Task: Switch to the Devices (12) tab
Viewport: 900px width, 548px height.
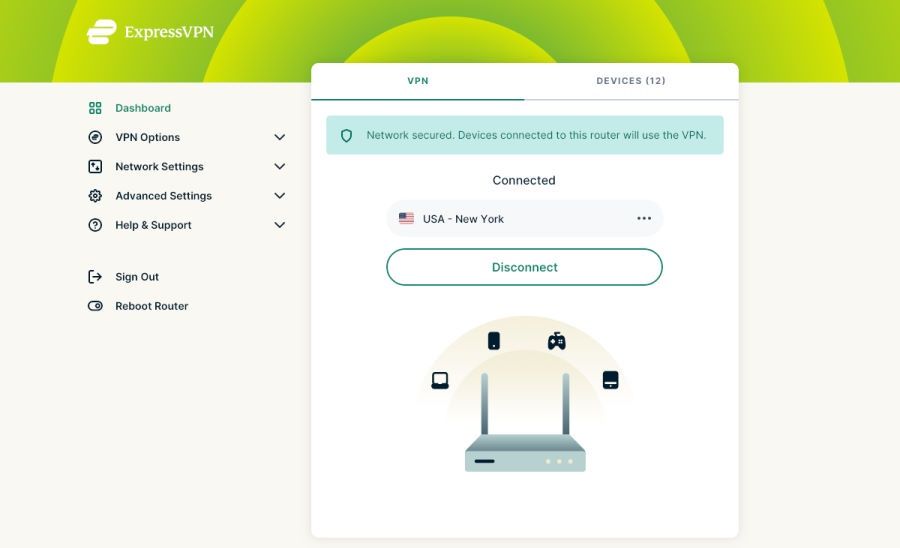Action: point(631,81)
